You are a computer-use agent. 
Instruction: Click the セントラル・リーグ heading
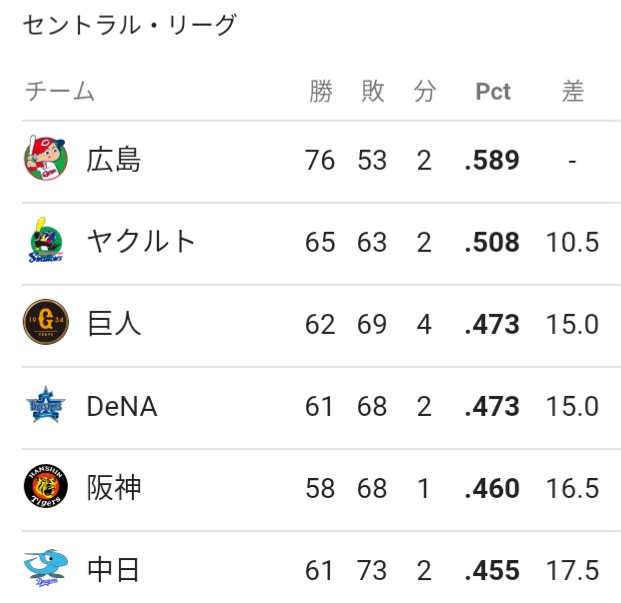pyautogui.click(x=130, y=25)
